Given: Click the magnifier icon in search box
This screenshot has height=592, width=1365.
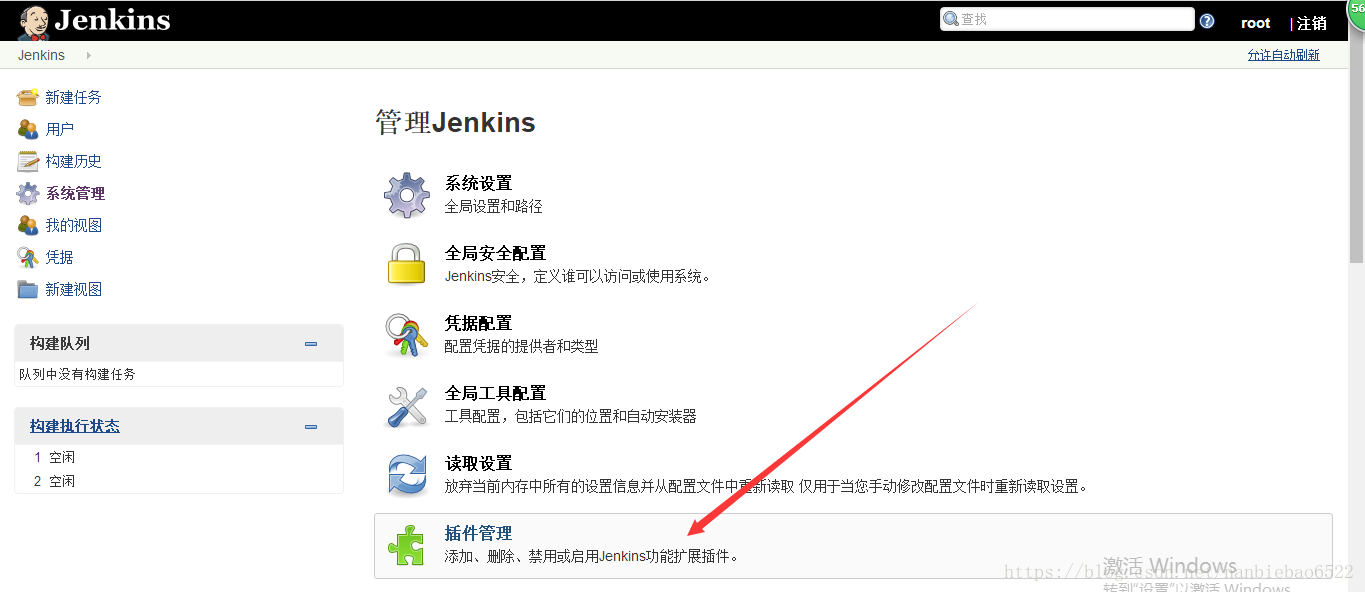Looking at the screenshot, I should point(951,20).
